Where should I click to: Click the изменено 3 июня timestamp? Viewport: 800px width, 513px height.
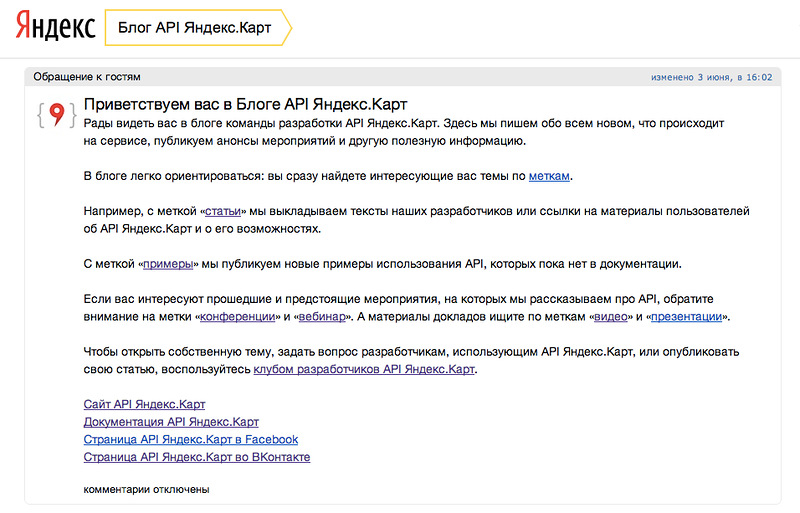711,78
